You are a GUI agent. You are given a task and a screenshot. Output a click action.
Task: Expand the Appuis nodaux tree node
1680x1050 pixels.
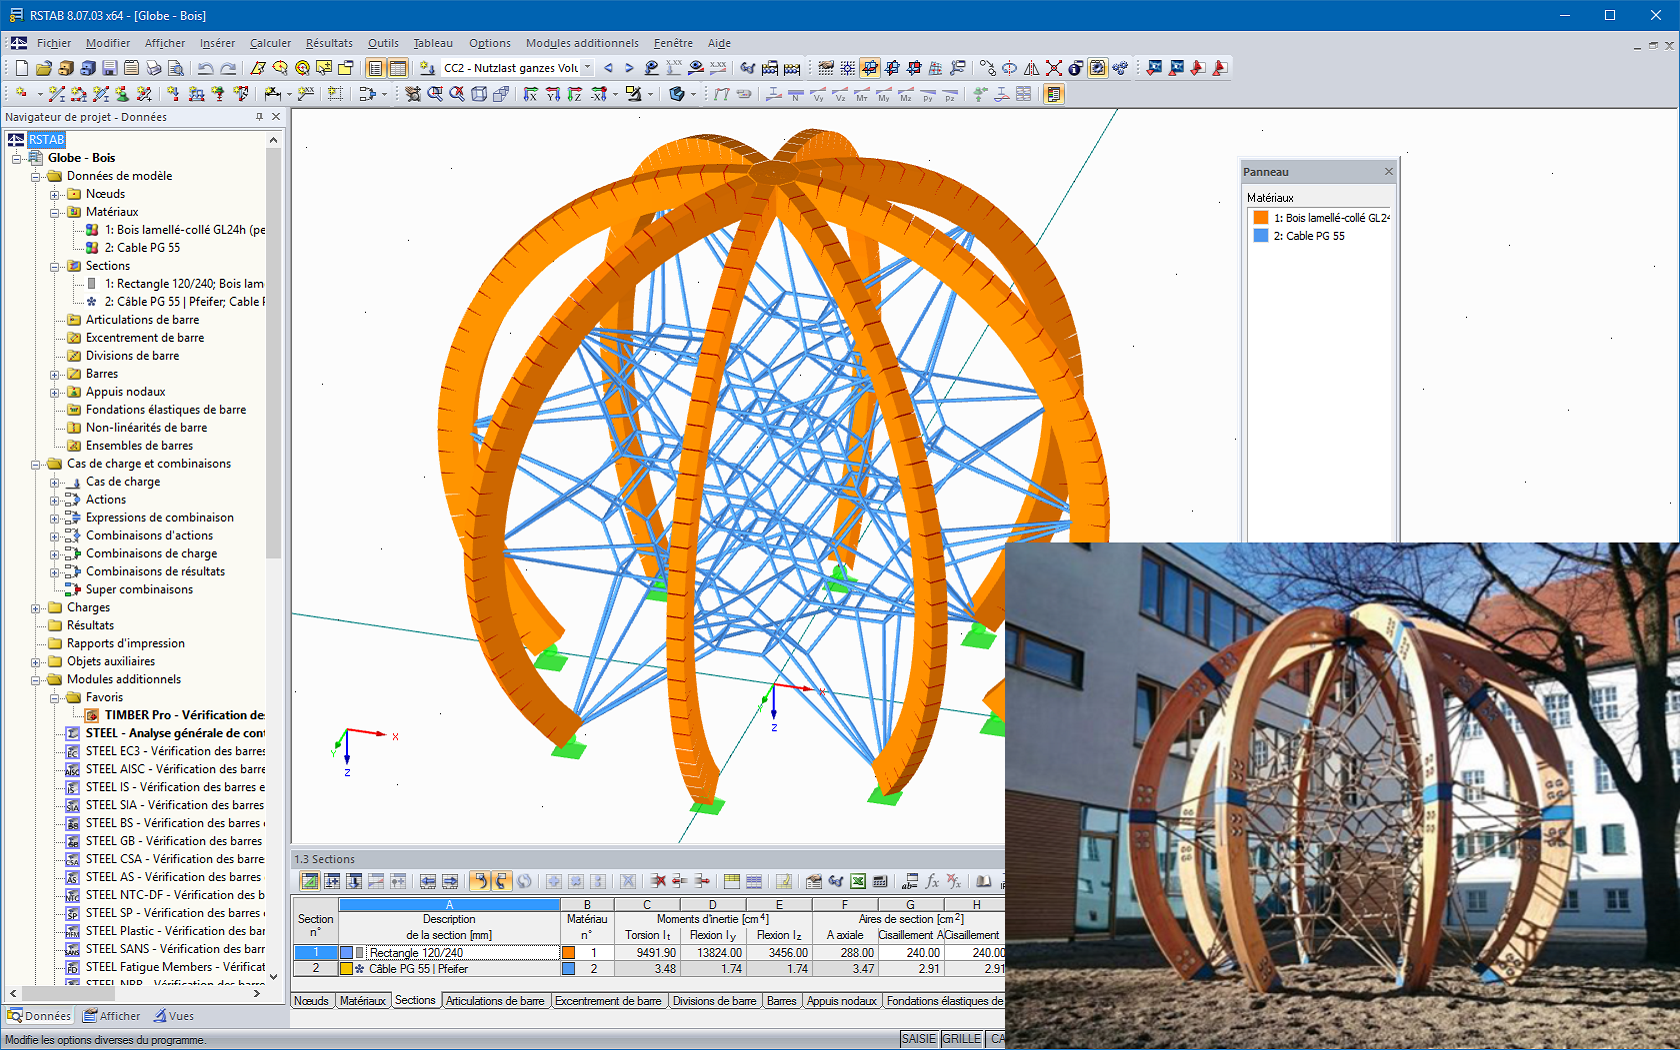[55, 392]
